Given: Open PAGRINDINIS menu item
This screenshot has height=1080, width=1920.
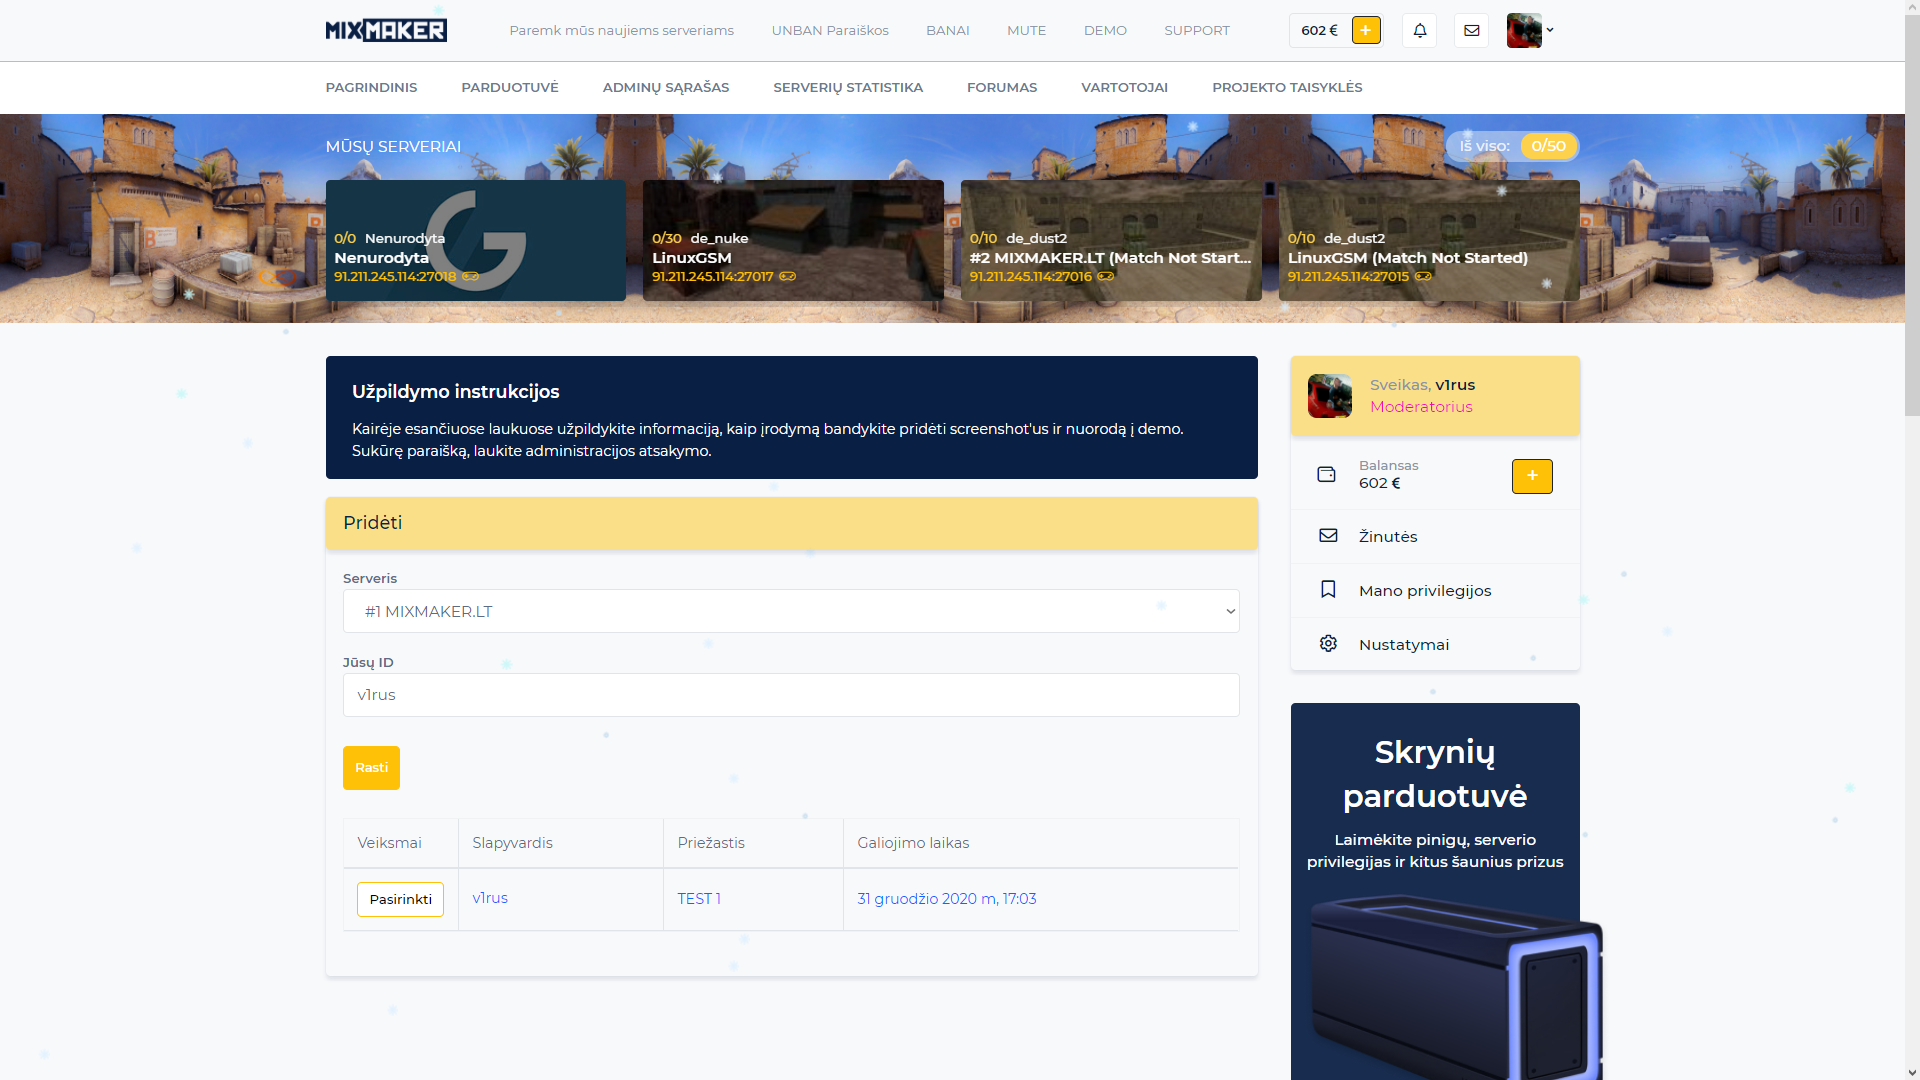Looking at the screenshot, I should 371,87.
